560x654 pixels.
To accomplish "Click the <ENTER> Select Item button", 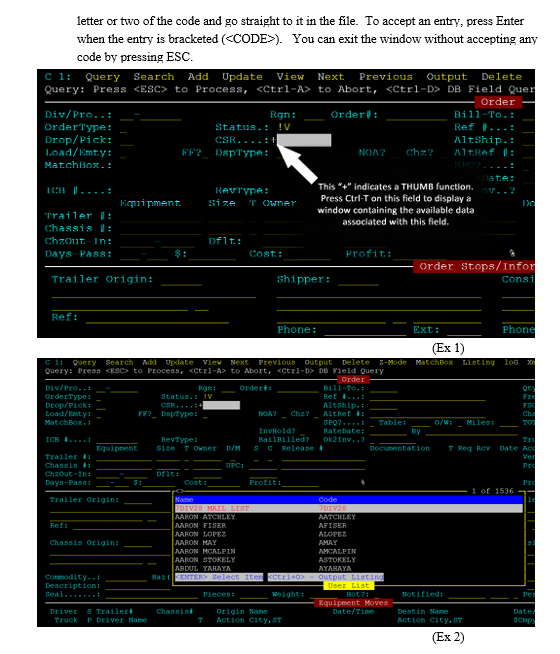I will (x=219, y=577).
